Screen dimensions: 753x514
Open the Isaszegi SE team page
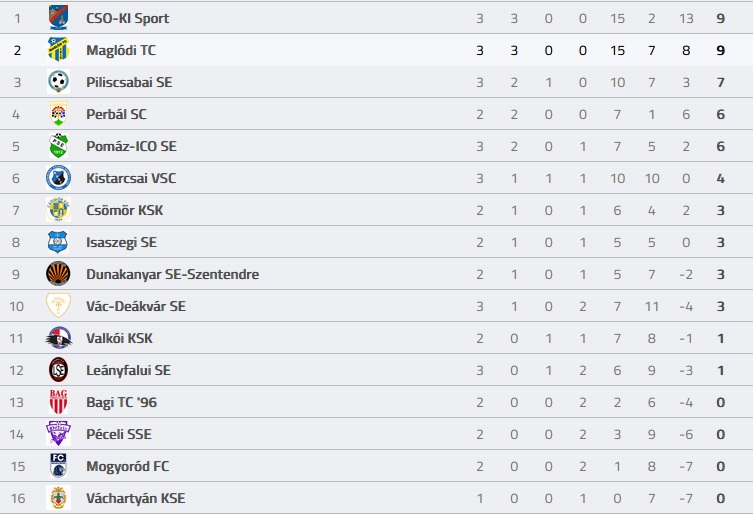(x=121, y=242)
